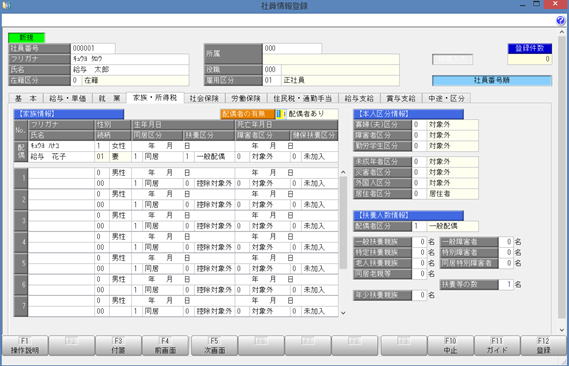The height and width of the screenshot is (366, 569).
Task: Click the 社員番号 field 000001
Action: pyautogui.click(x=93, y=48)
